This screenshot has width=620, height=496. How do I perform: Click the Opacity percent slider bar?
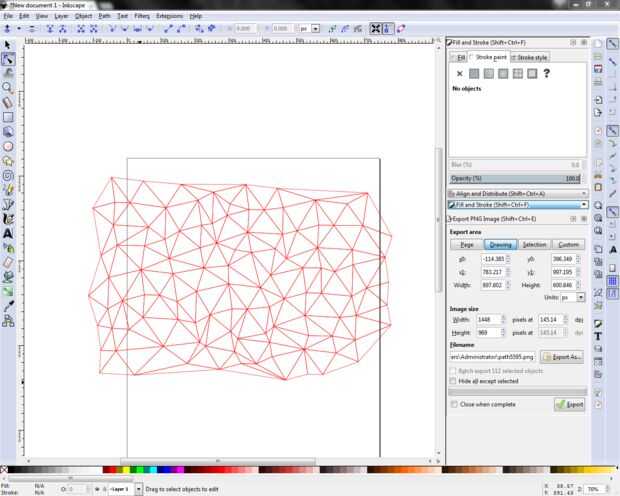(x=516, y=179)
